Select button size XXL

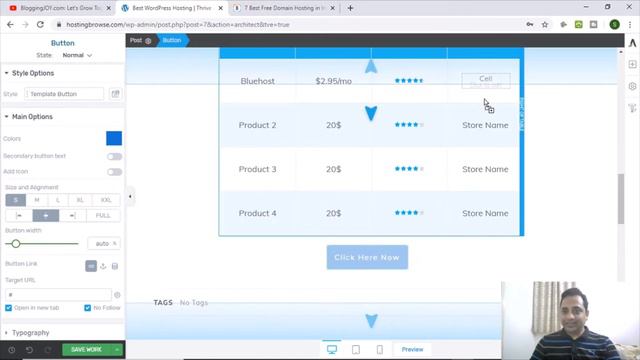(x=106, y=200)
